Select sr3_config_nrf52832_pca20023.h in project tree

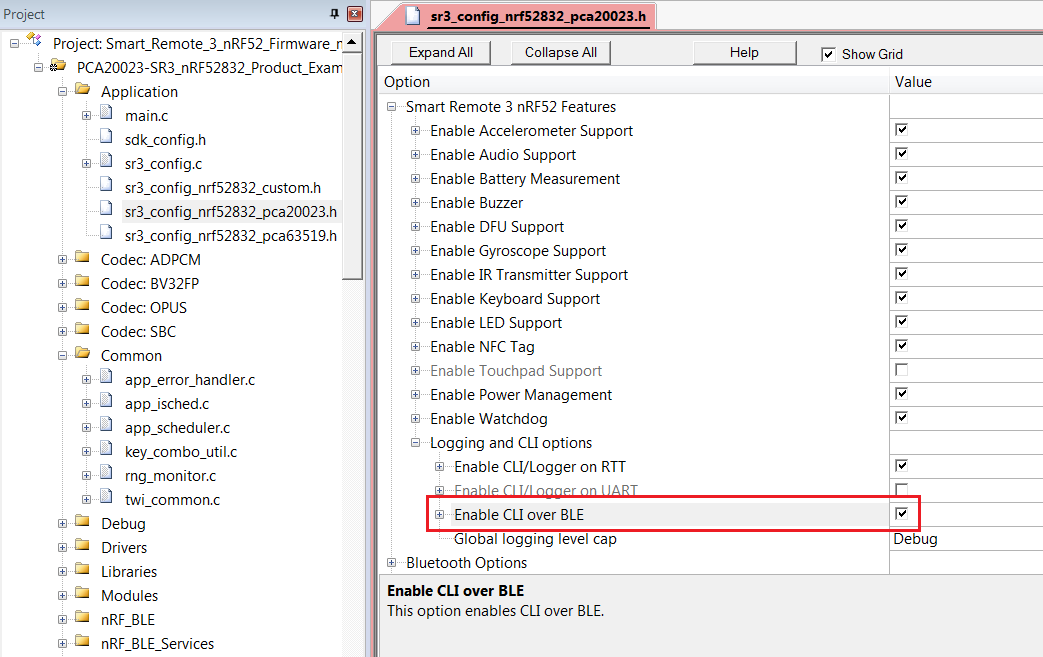click(231, 212)
